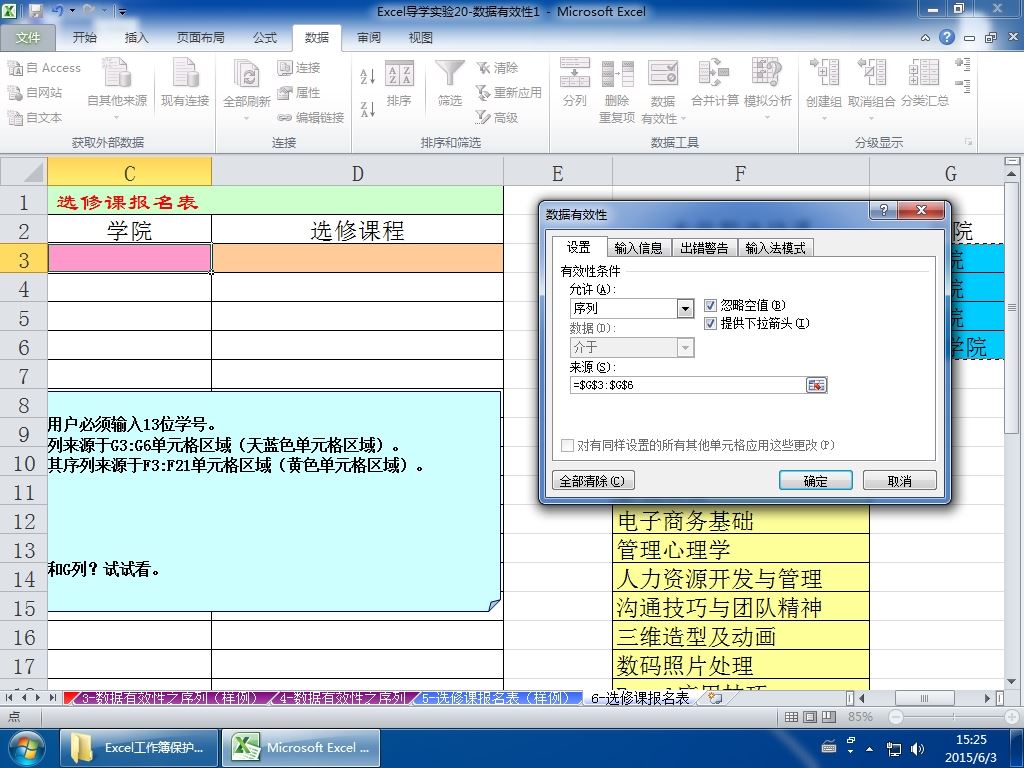The height and width of the screenshot is (768, 1024).
Task: Open 连接 connections item
Action: click(x=298, y=67)
